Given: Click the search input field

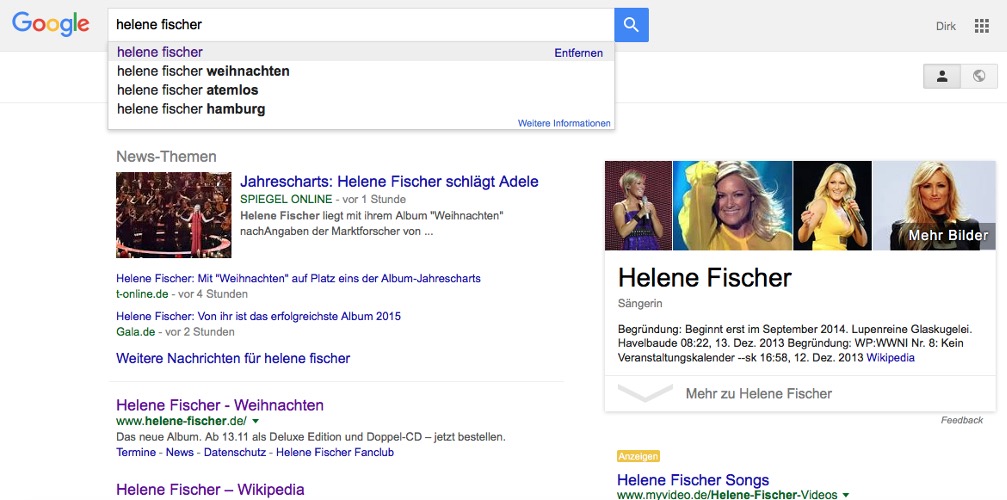Looking at the screenshot, I should click(x=361, y=25).
